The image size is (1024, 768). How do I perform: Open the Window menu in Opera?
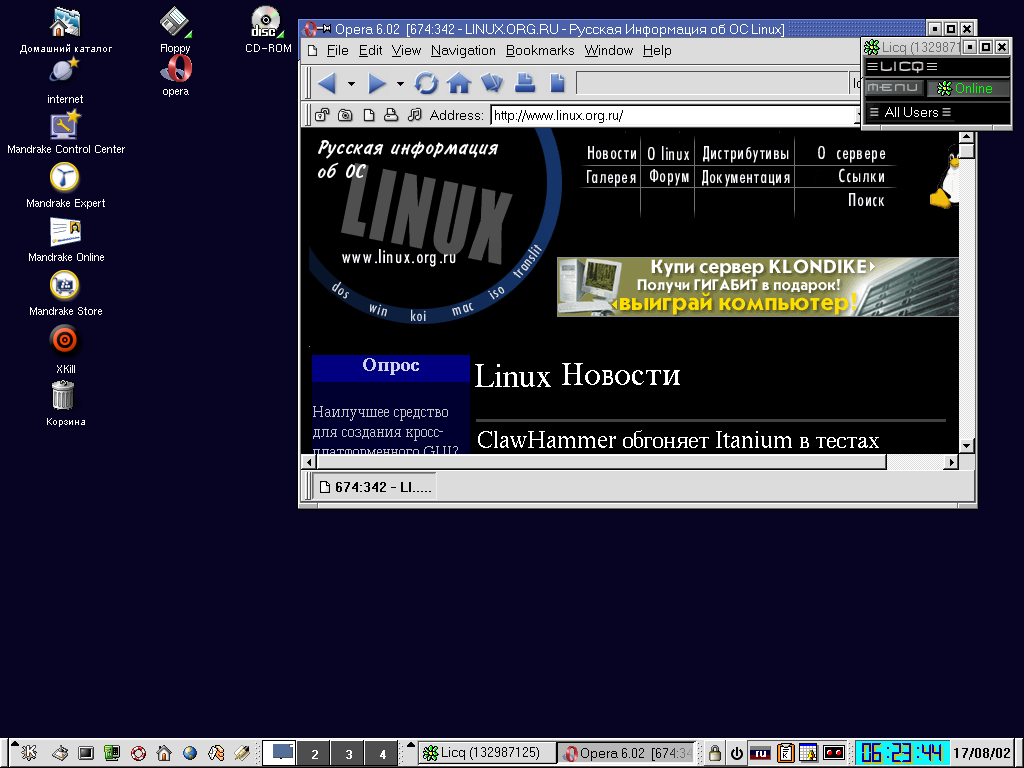[609, 50]
